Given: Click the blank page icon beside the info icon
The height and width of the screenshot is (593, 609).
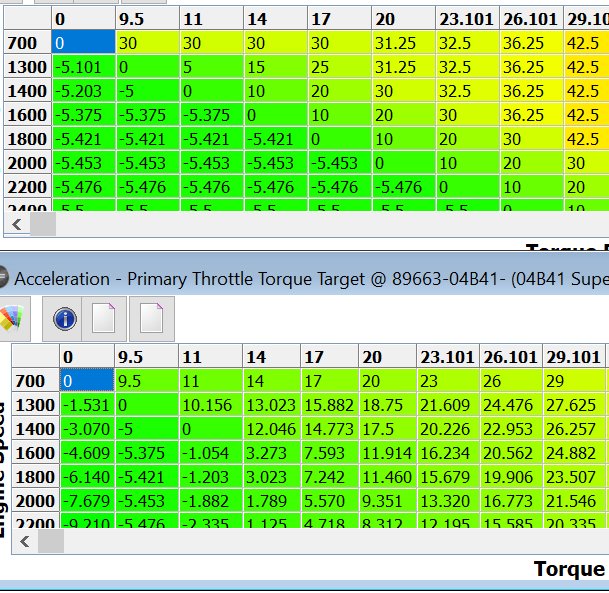Looking at the screenshot, I should coord(104,319).
